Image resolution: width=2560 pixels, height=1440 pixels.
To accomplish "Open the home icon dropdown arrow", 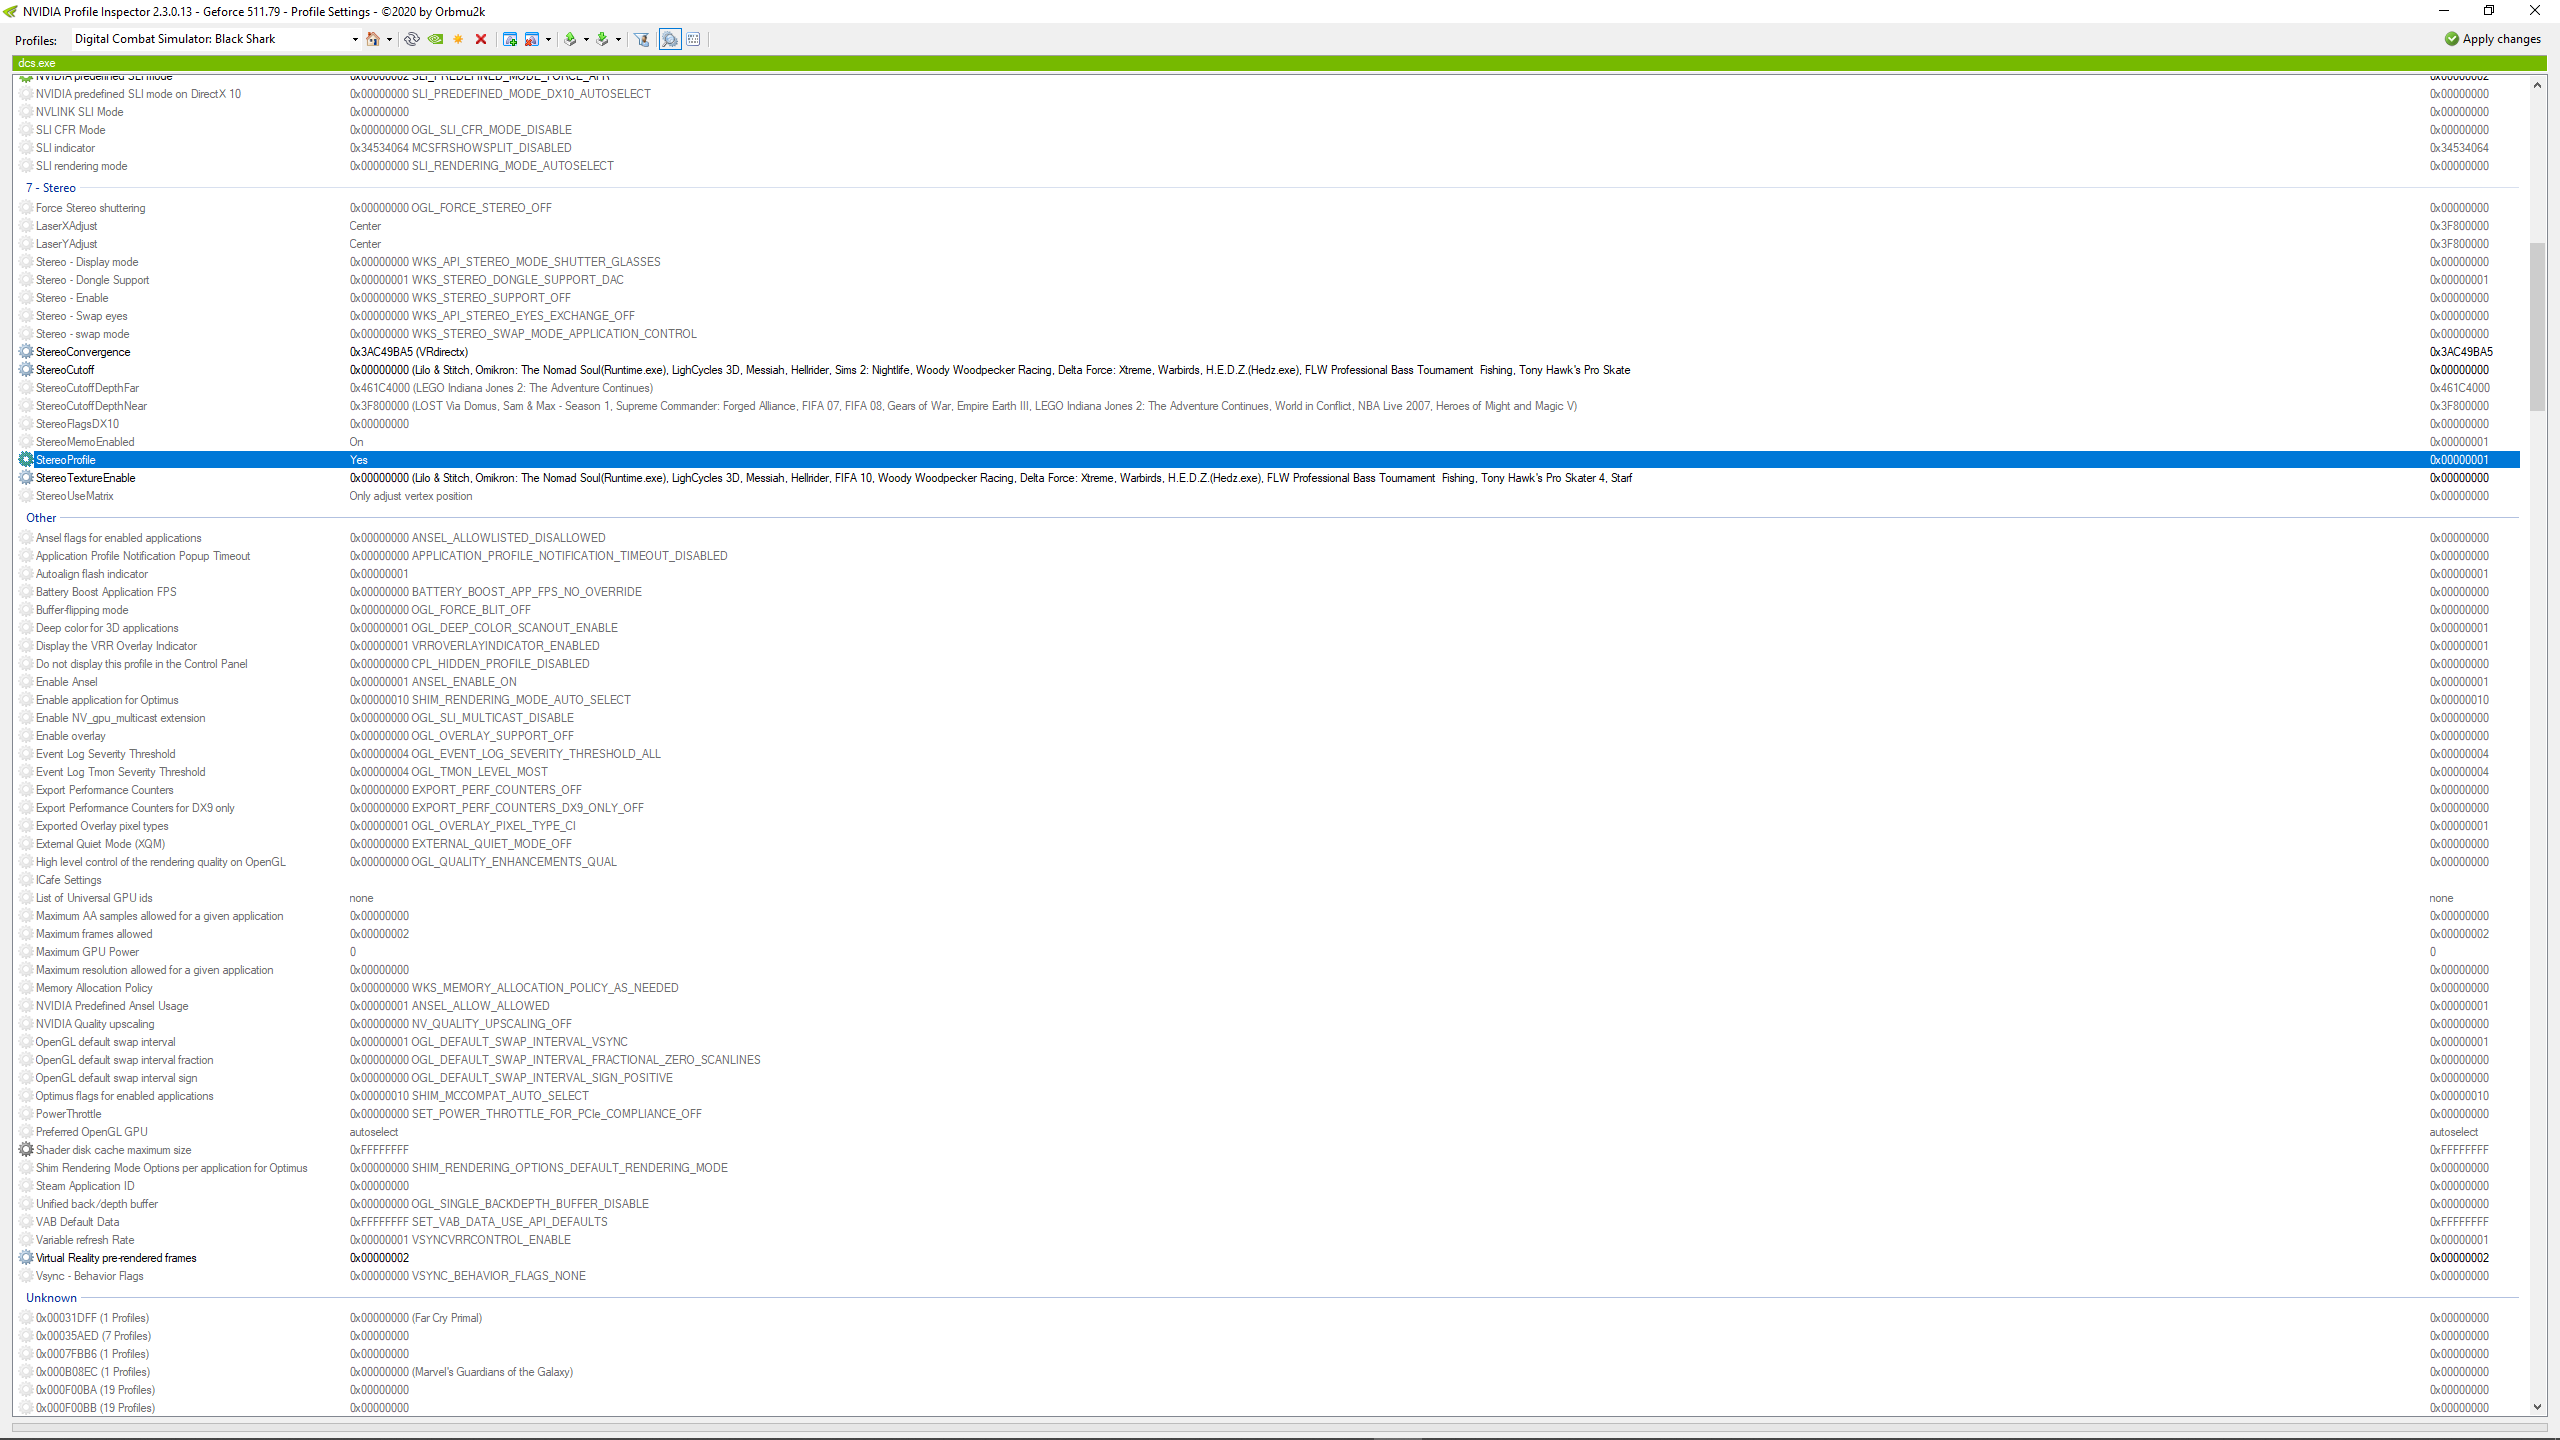I will click(x=389, y=40).
